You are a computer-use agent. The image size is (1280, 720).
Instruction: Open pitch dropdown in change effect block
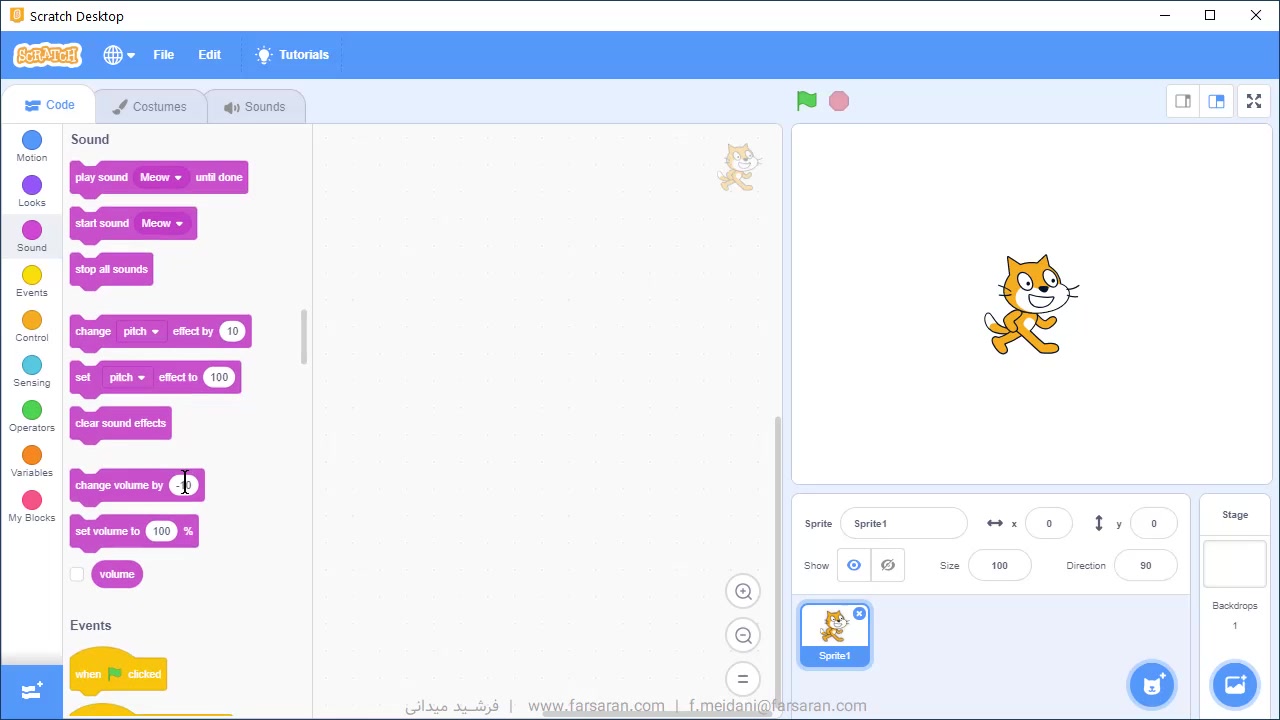(x=141, y=331)
